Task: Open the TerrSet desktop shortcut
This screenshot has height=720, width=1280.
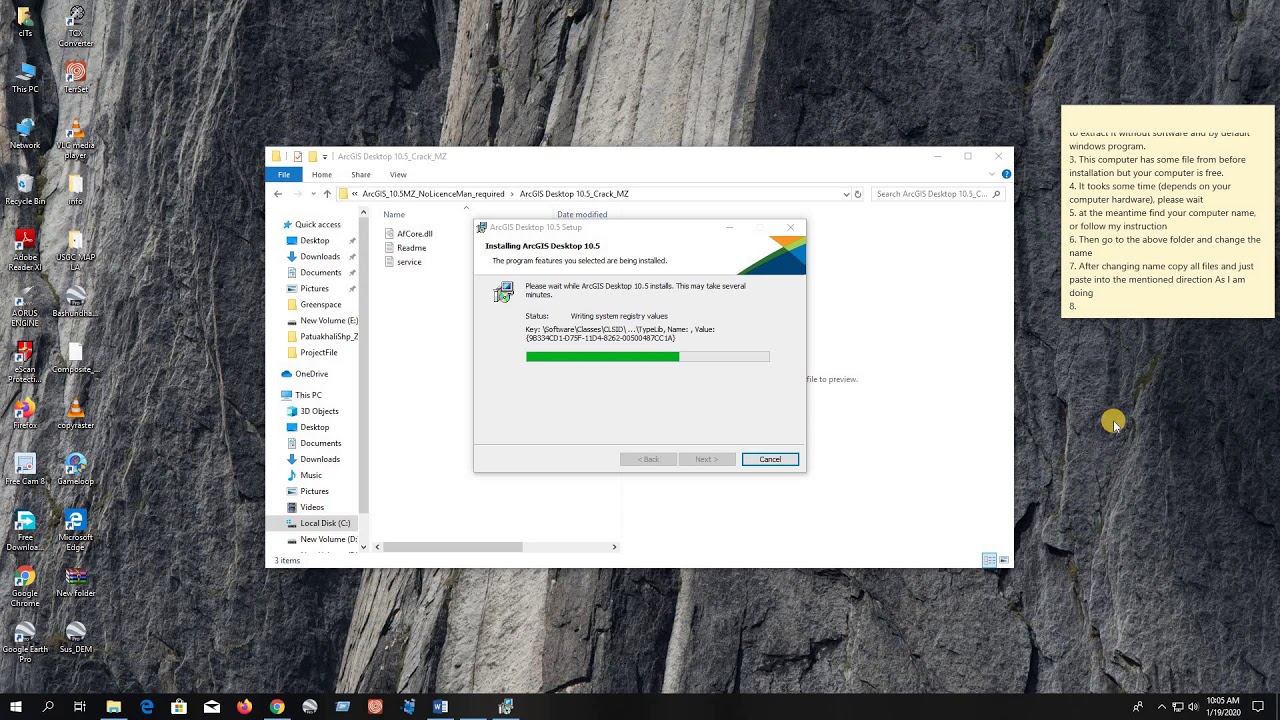Action: pyautogui.click(x=75, y=77)
